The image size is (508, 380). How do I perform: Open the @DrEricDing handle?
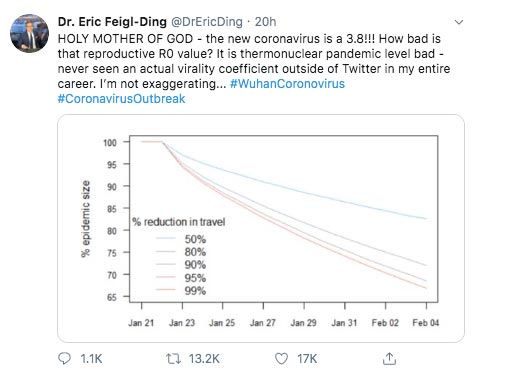pos(207,22)
